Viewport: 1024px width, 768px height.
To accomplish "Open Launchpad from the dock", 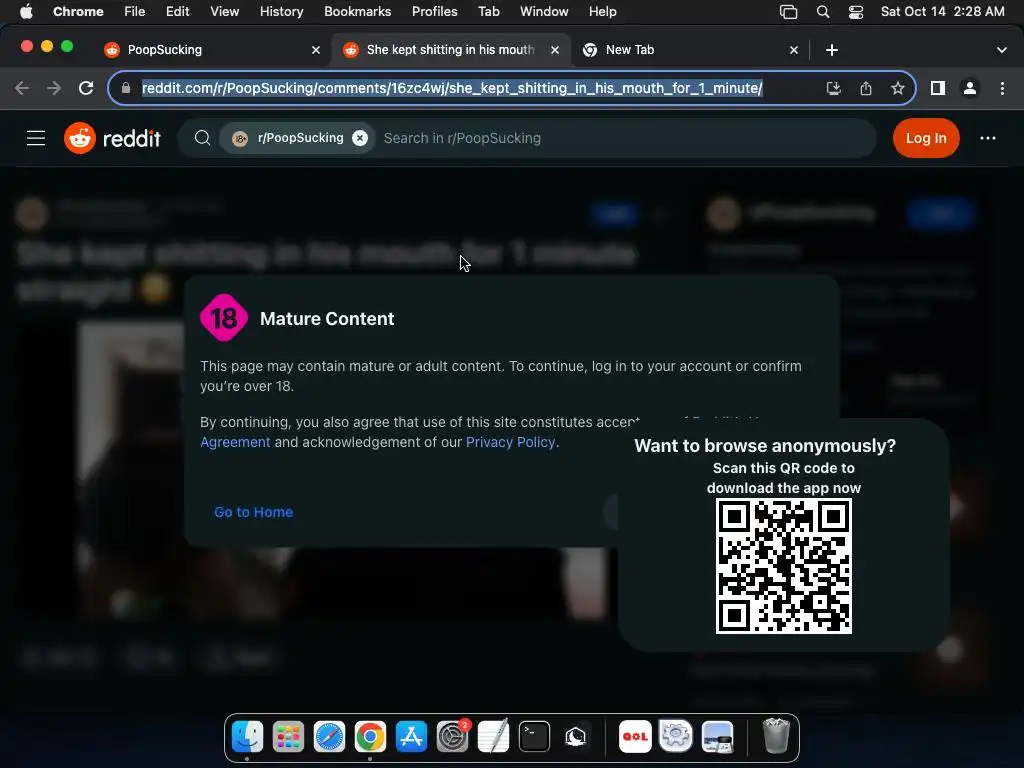I will tap(288, 737).
